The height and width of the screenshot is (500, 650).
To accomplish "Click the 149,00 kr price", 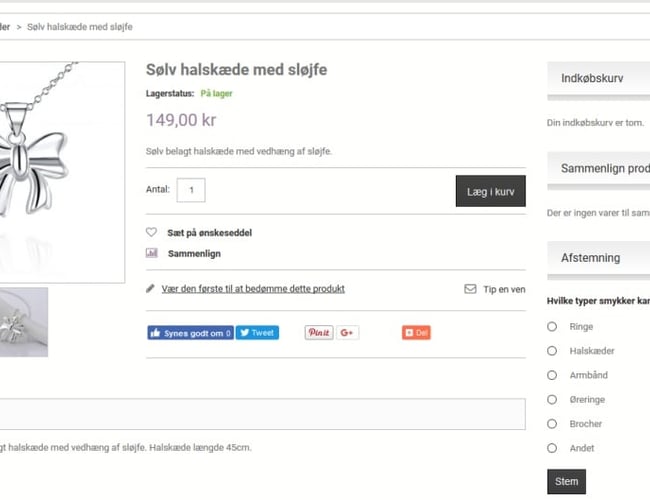I will (181, 120).
